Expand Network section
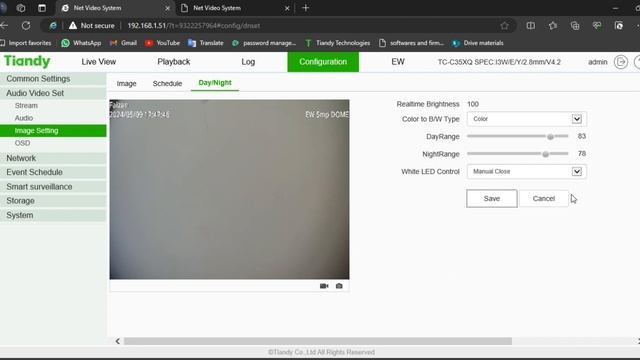This screenshot has width=640, height=360. (x=53, y=158)
